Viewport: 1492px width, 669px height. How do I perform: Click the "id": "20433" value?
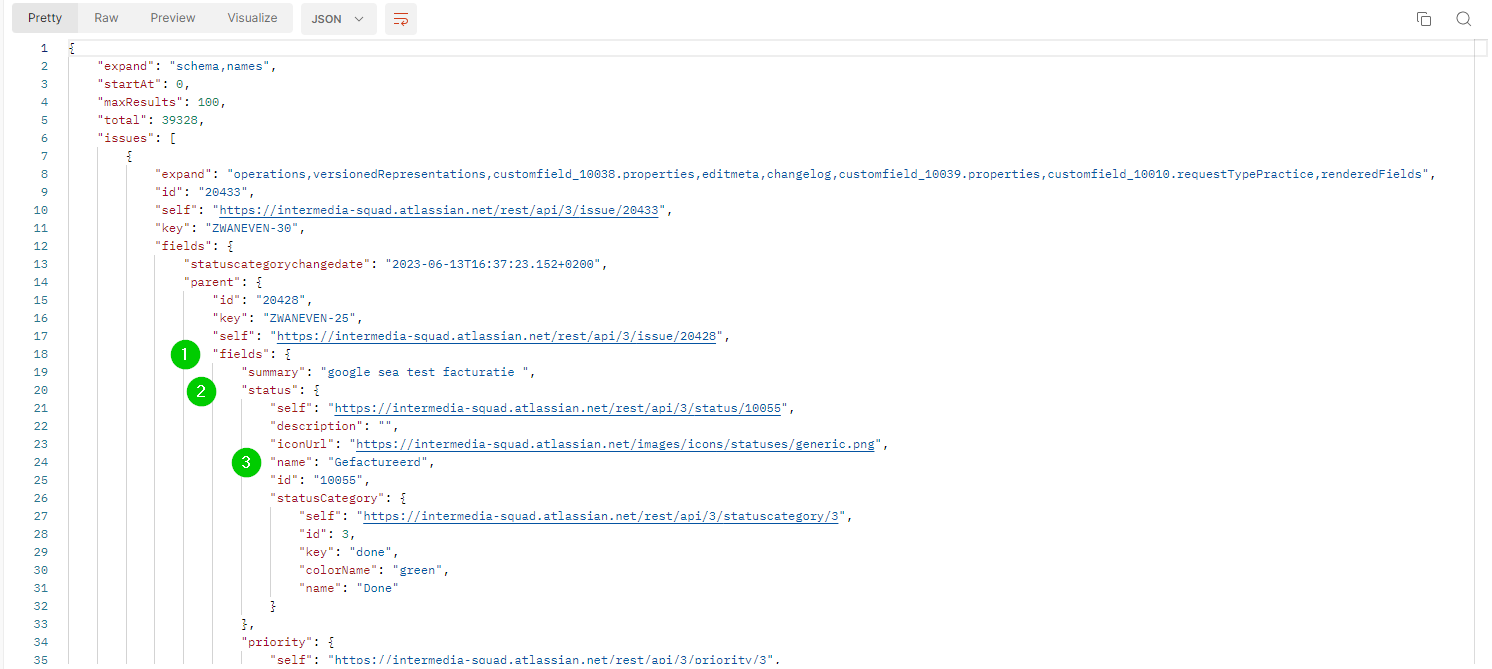(223, 192)
